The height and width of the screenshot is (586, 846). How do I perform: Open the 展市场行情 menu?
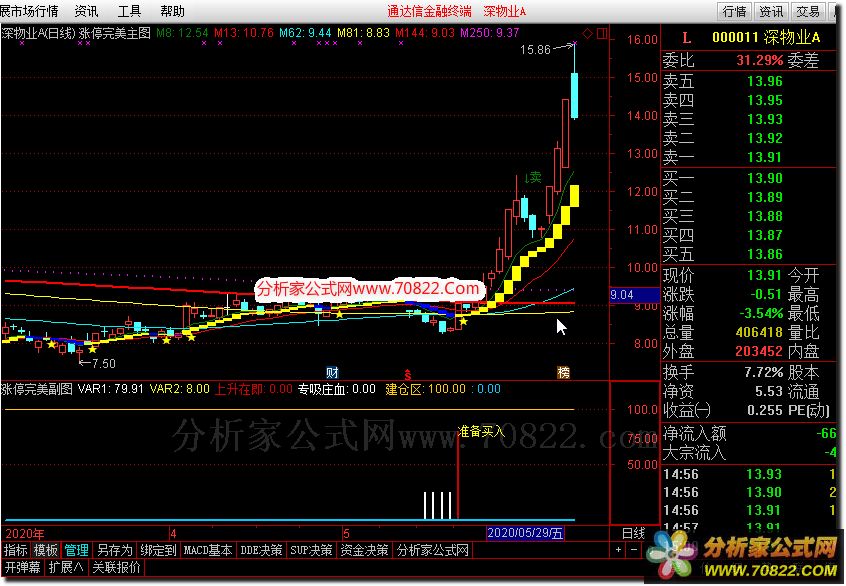[30, 11]
